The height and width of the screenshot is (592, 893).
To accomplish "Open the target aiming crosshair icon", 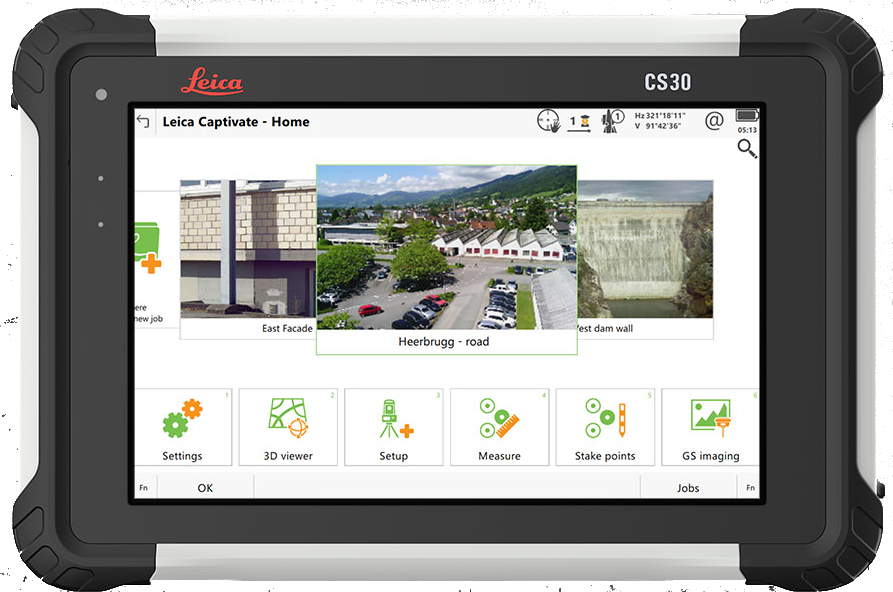I will [x=548, y=121].
